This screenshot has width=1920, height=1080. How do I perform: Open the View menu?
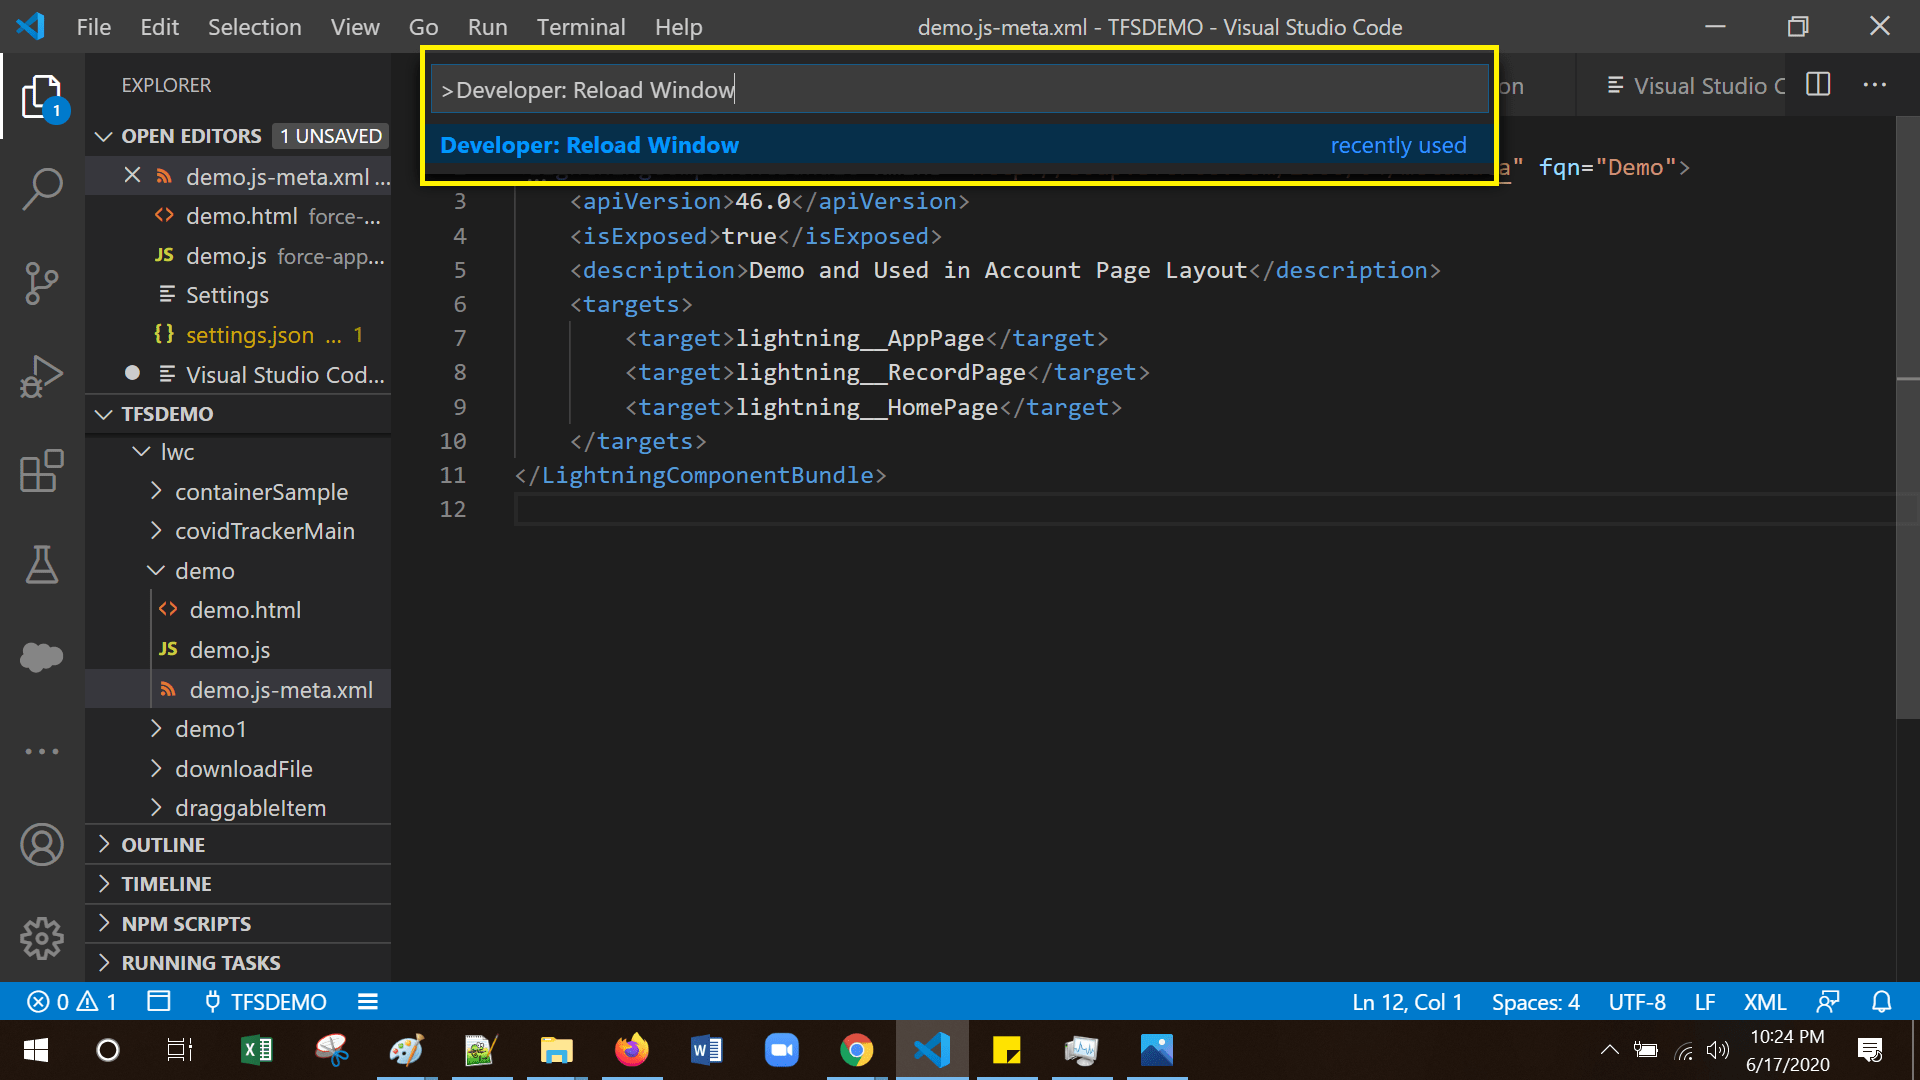click(355, 27)
